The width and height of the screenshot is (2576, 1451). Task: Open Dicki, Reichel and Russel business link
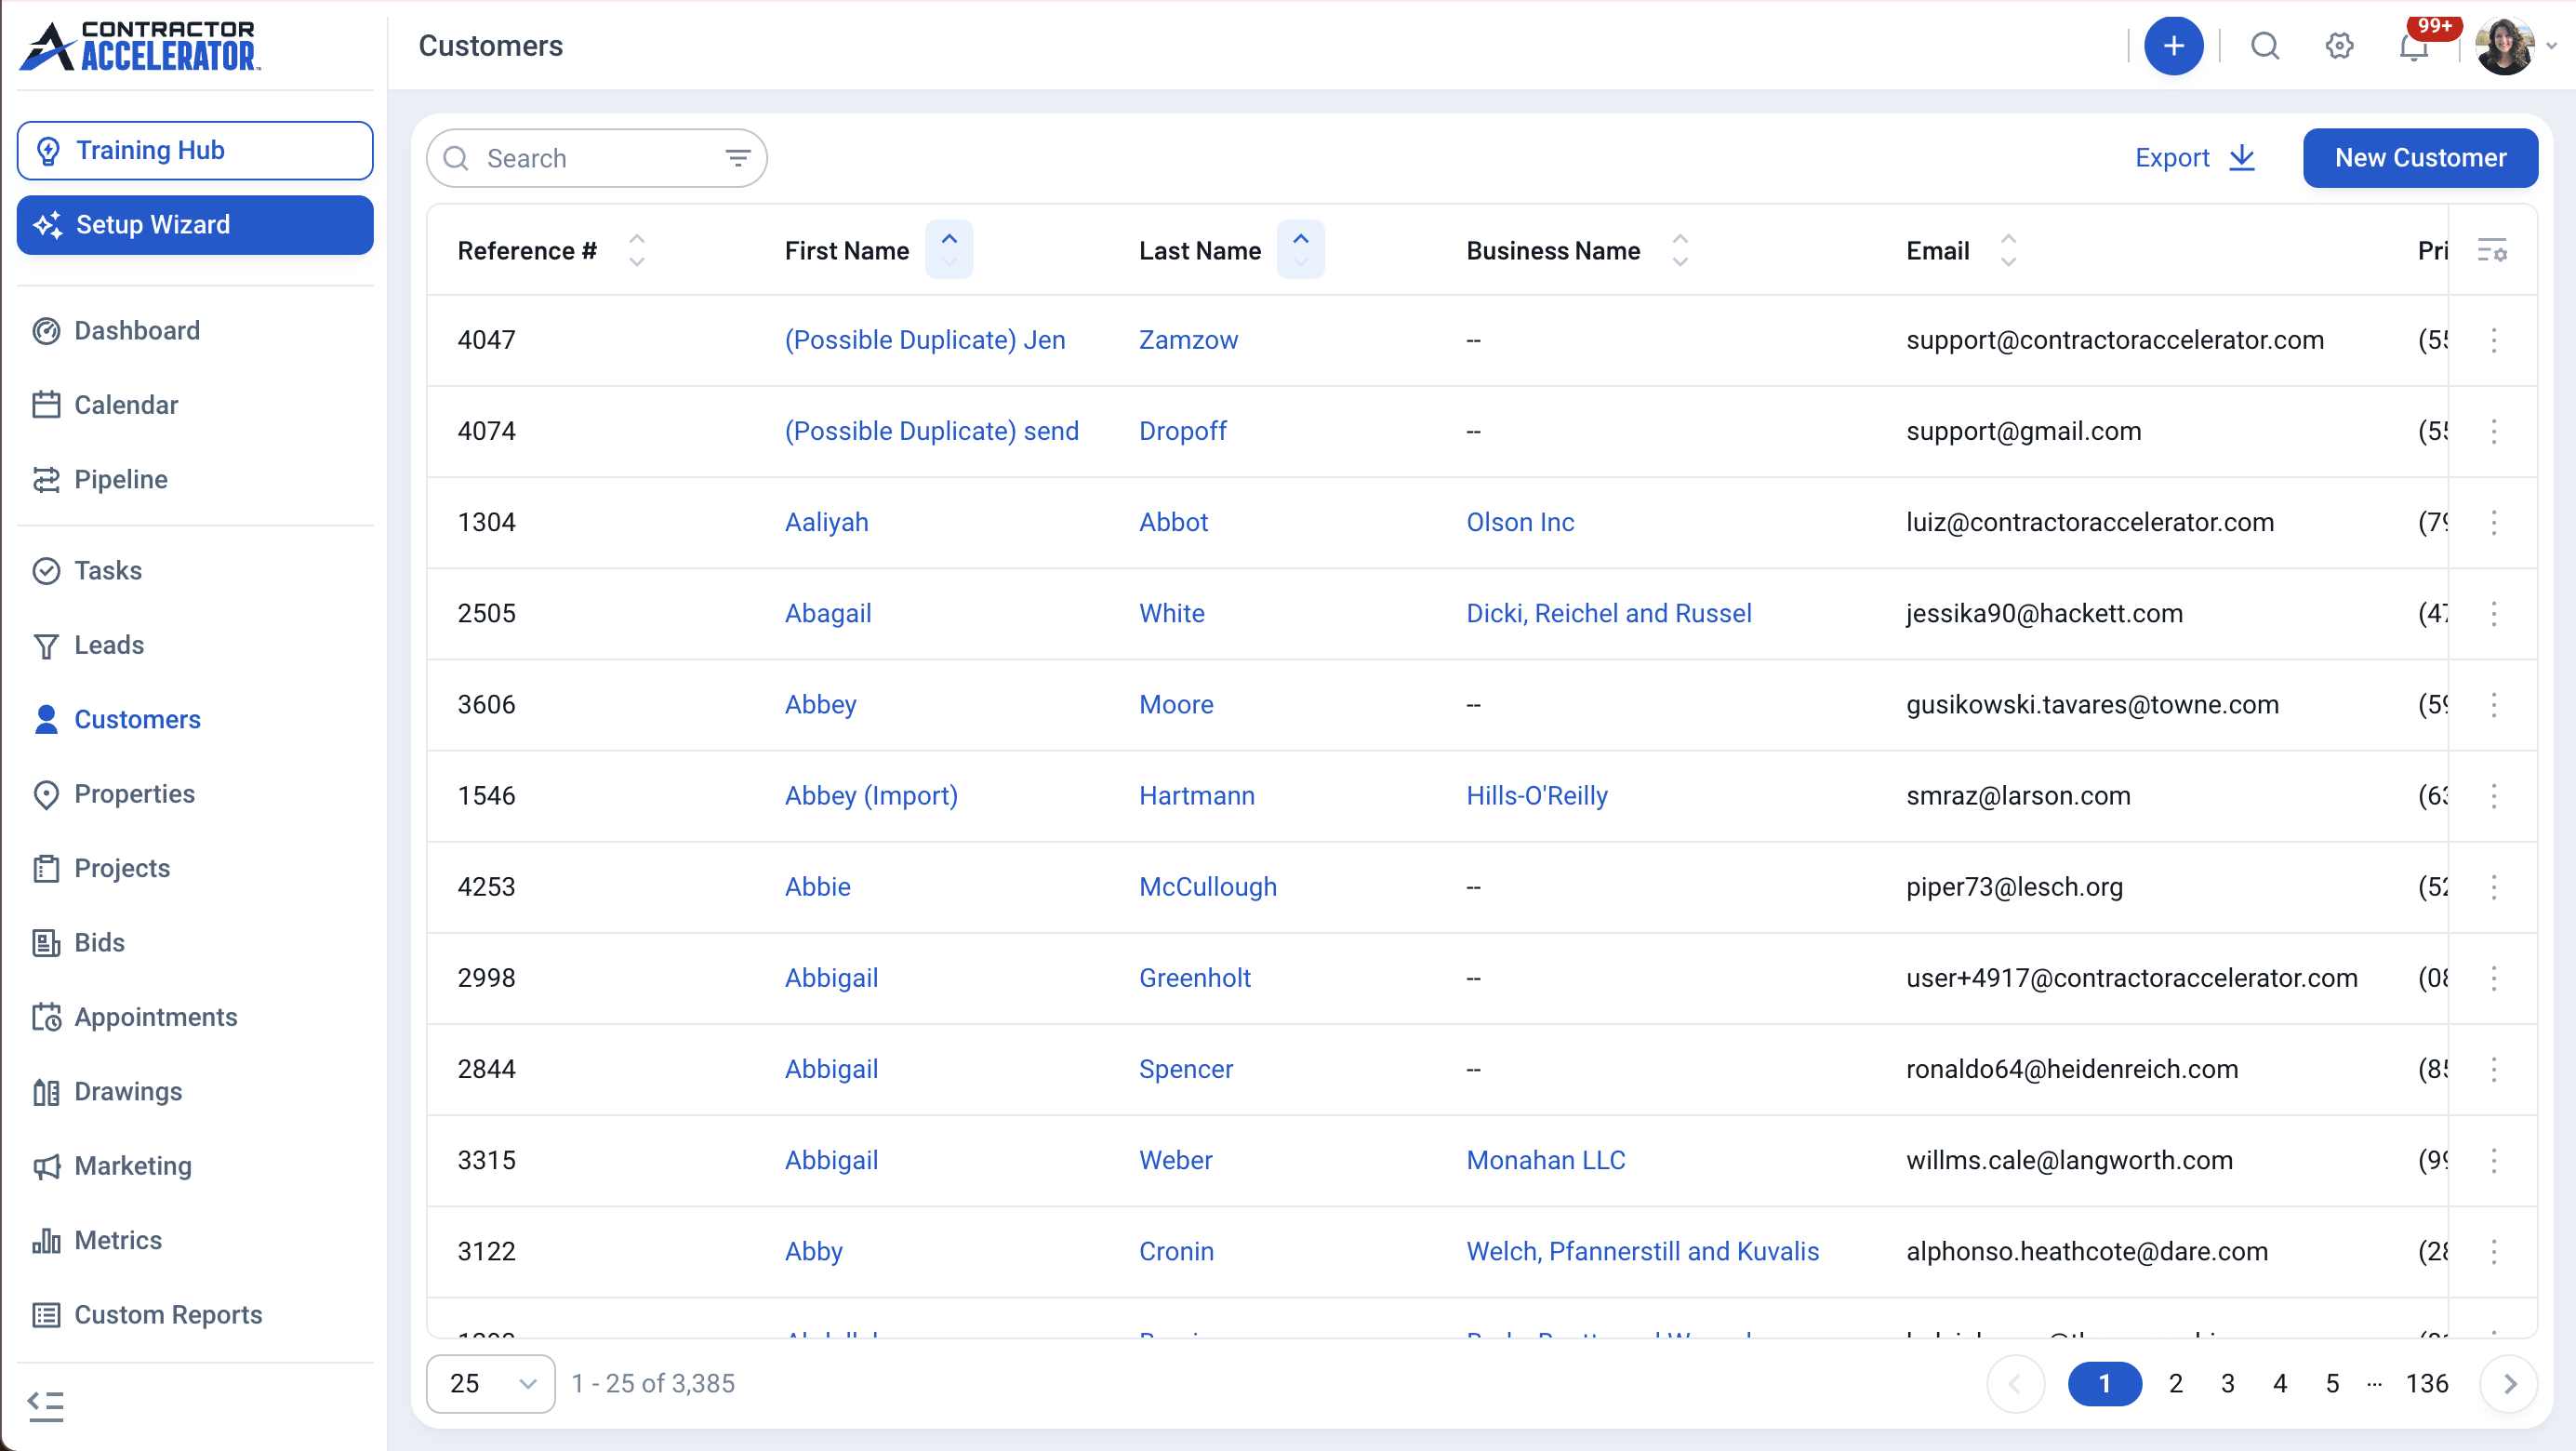(1609, 613)
